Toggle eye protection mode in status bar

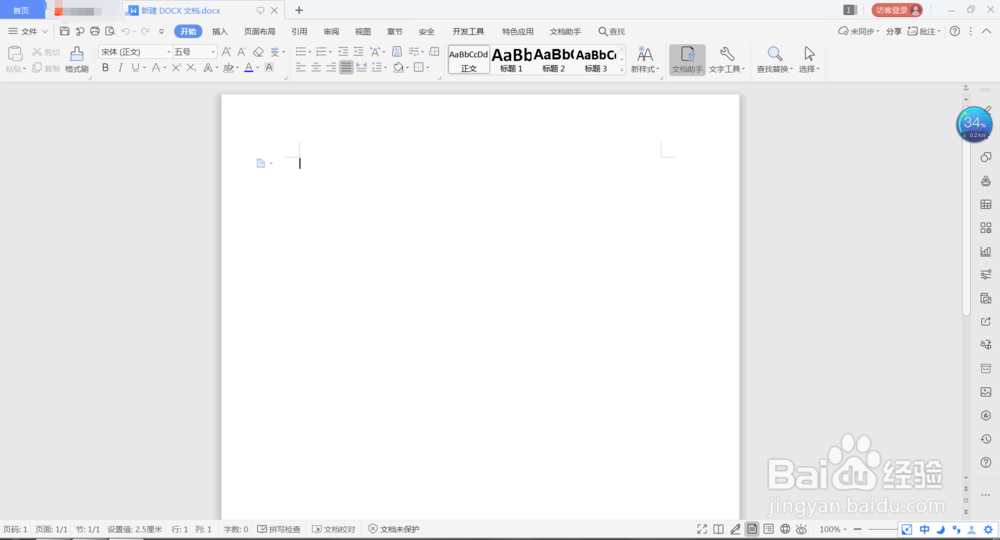click(x=802, y=529)
